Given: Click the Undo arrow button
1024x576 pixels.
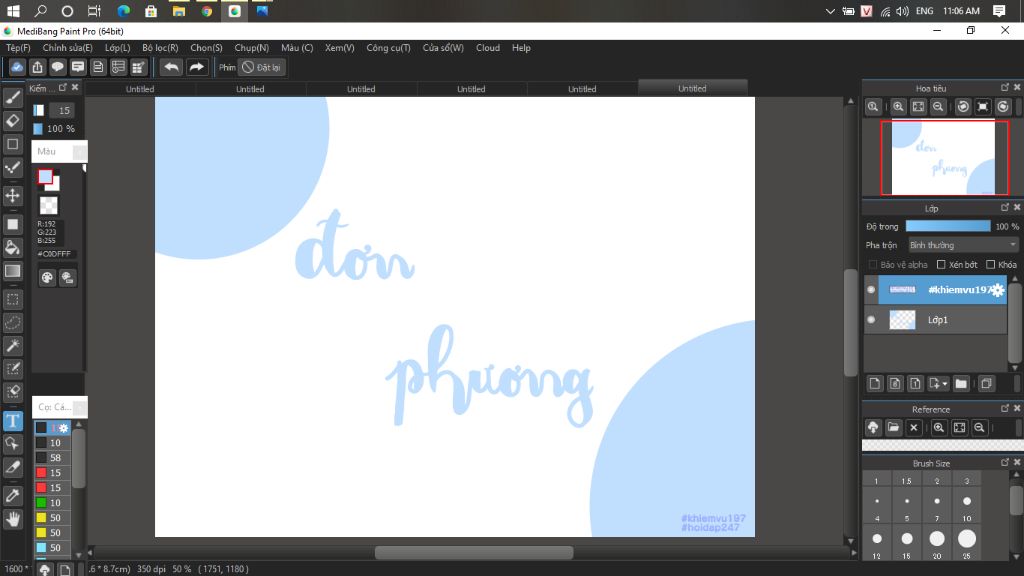Looking at the screenshot, I should 171,67.
